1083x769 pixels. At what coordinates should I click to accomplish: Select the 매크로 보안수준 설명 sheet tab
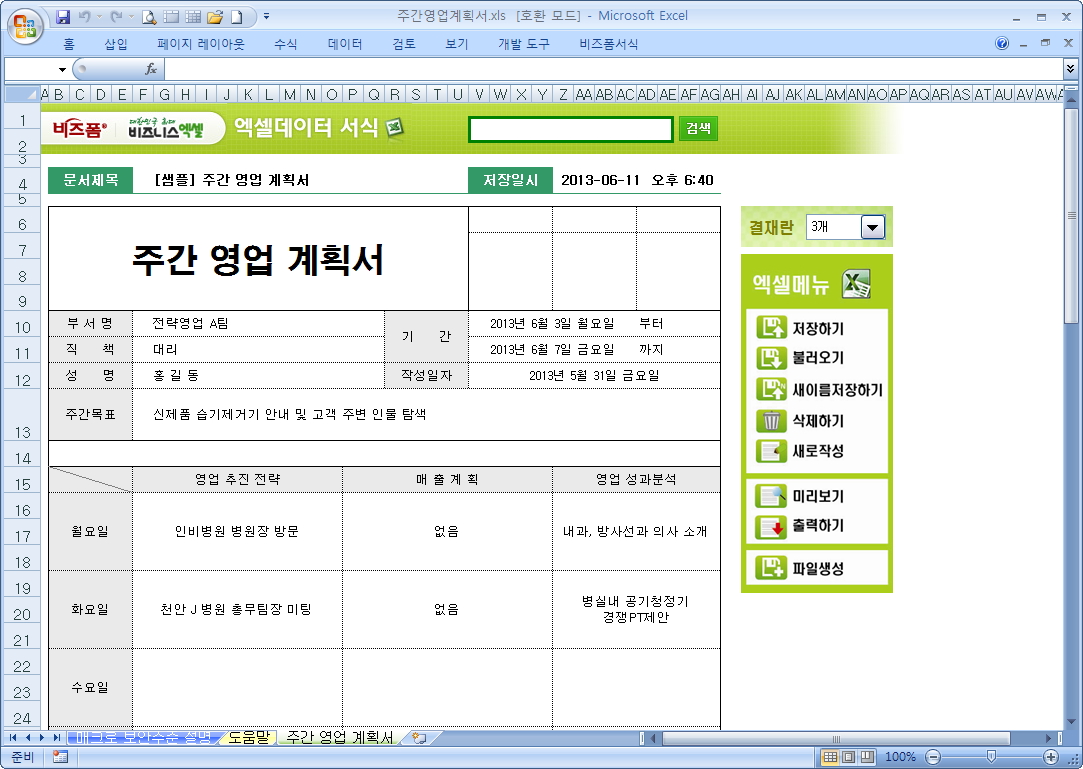[144, 737]
